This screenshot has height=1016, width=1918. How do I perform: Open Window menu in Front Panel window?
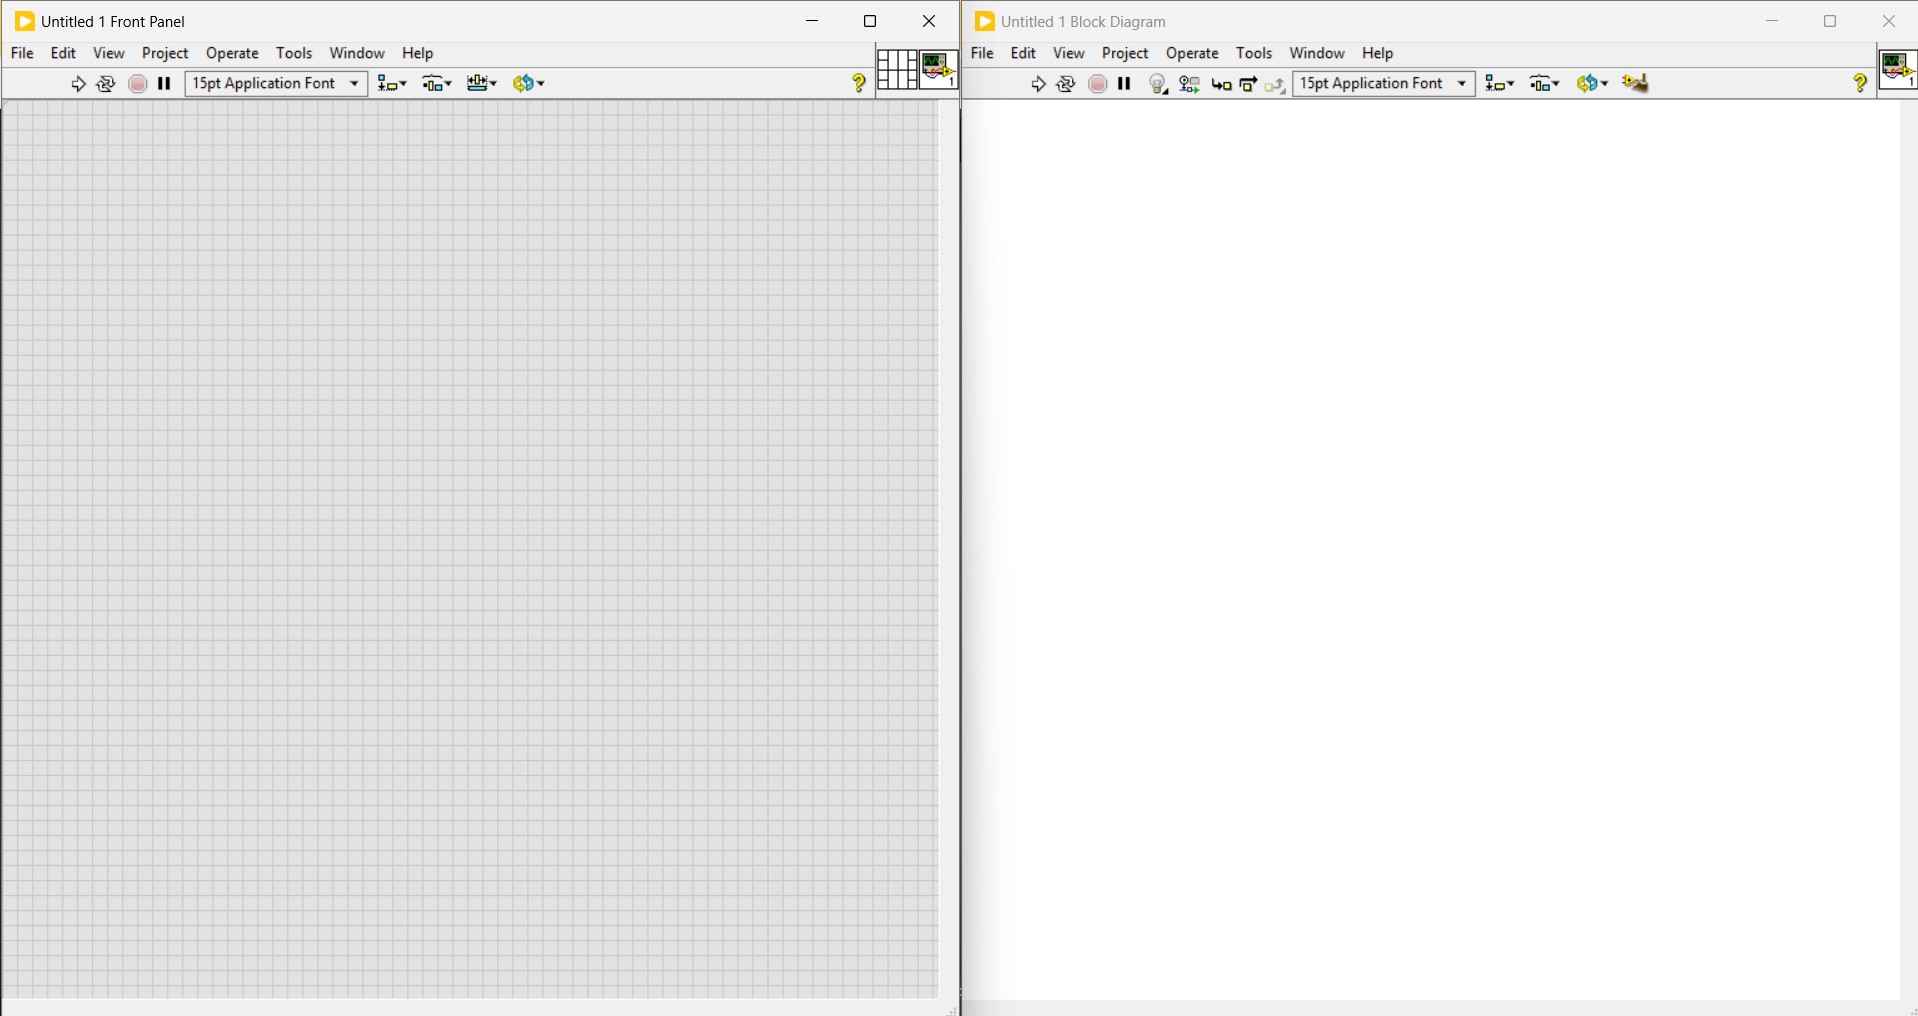(x=358, y=54)
